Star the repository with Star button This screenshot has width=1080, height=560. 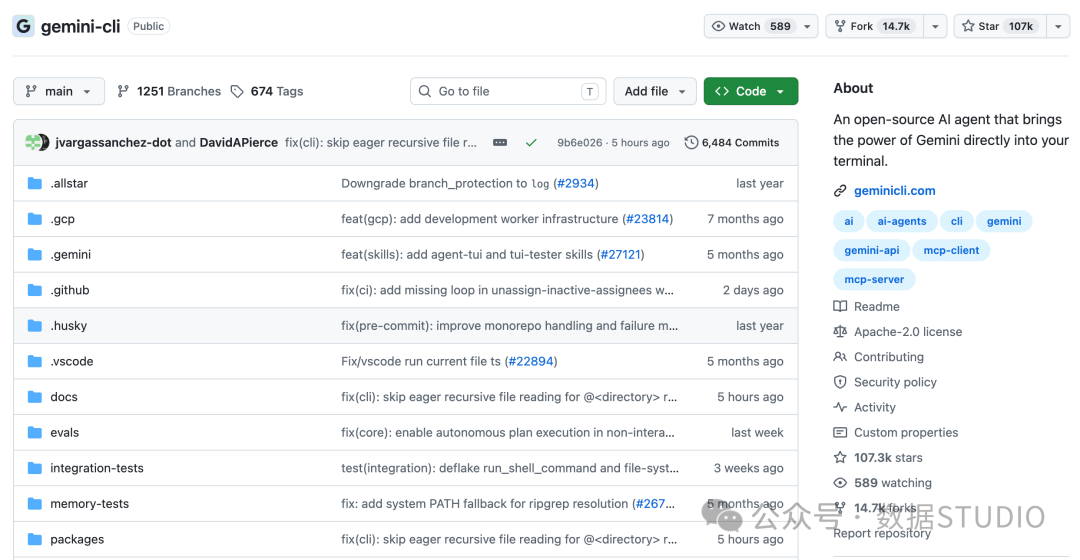pos(1000,26)
